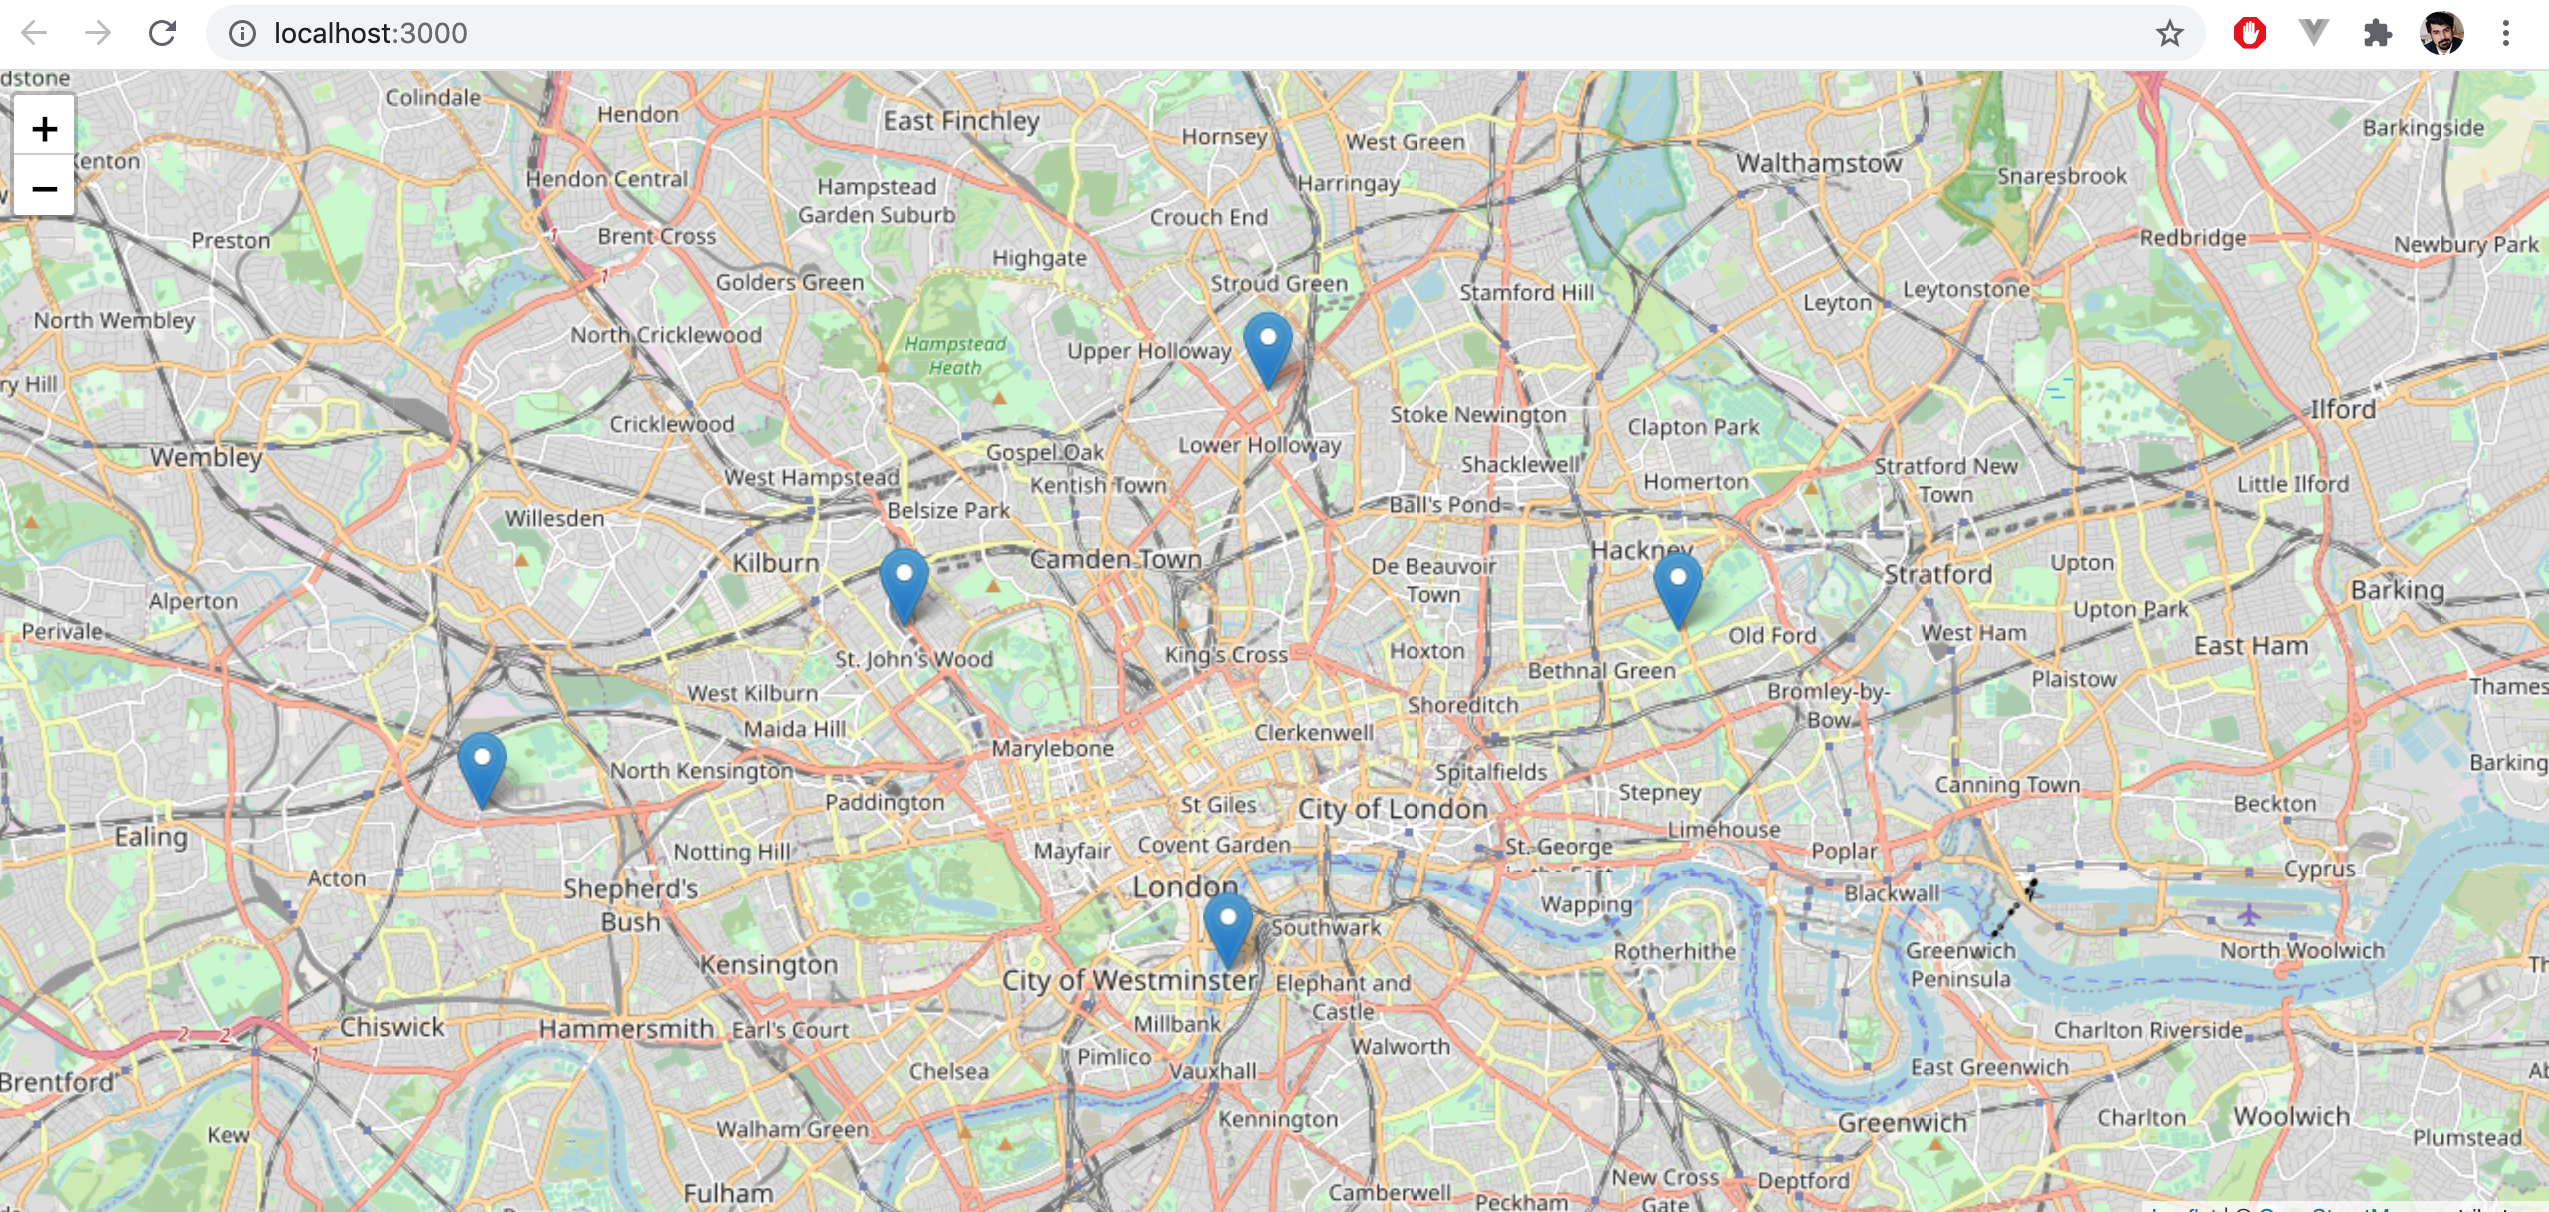Bookmark this page with the star
Screen dimensions: 2549x1212
pyautogui.click(x=2169, y=33)
